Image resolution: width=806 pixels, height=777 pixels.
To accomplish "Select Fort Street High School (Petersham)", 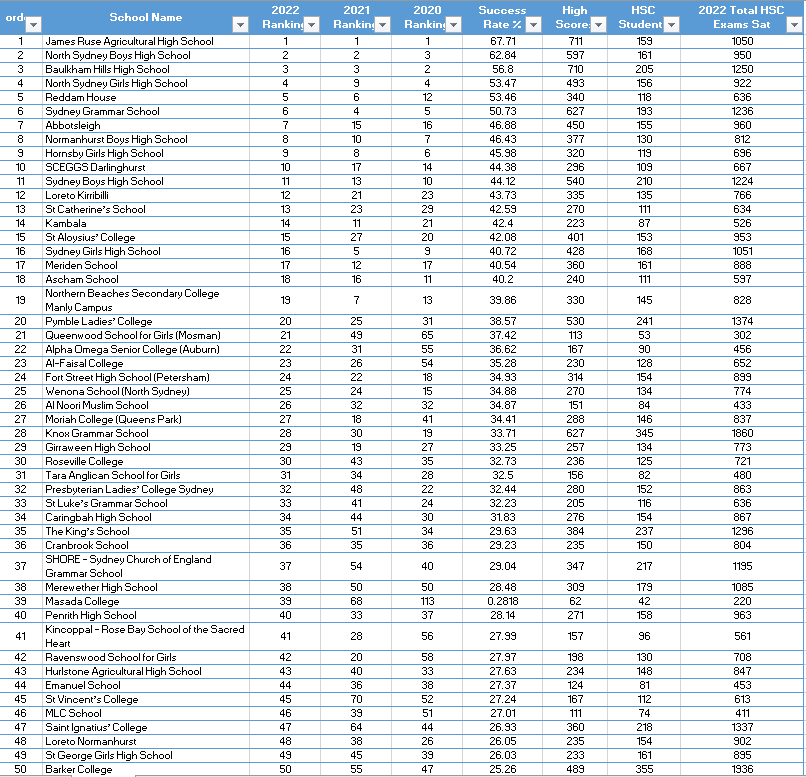I will pos(146,377).
